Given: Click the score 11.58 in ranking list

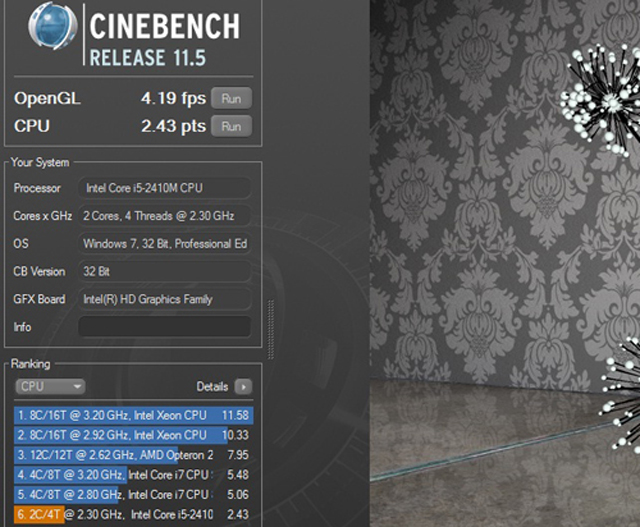Looking at the screenshot, I should tap(235, 415).
